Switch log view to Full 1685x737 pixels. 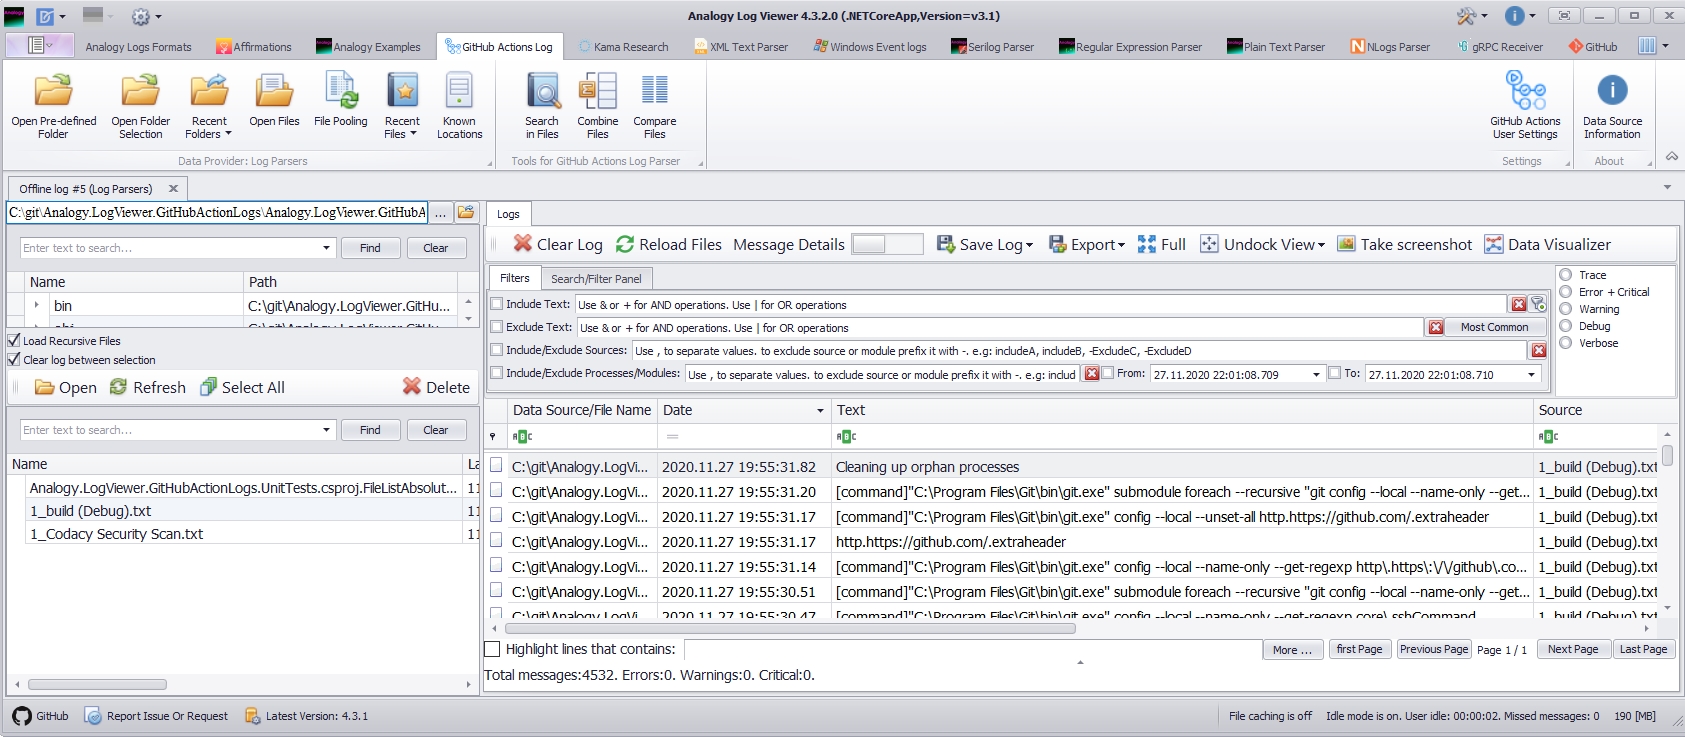[1162, 244]
